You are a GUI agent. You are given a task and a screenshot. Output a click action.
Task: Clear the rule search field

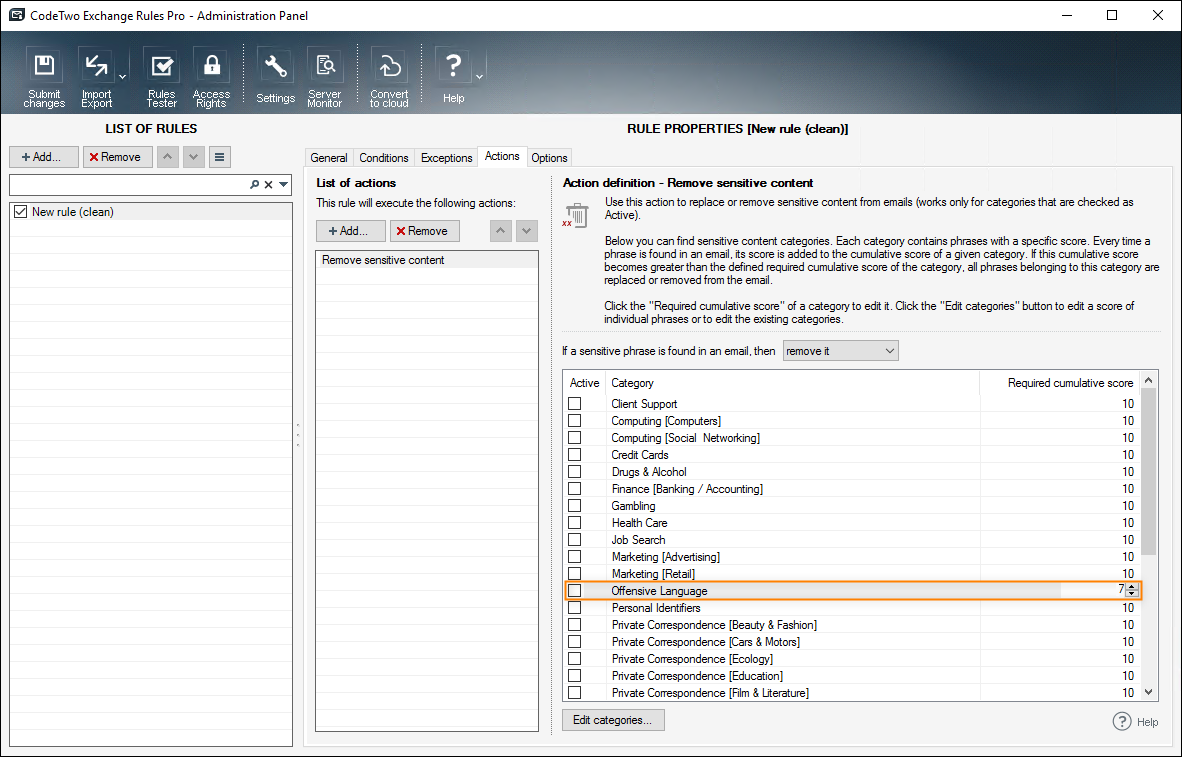click(268, 184)
